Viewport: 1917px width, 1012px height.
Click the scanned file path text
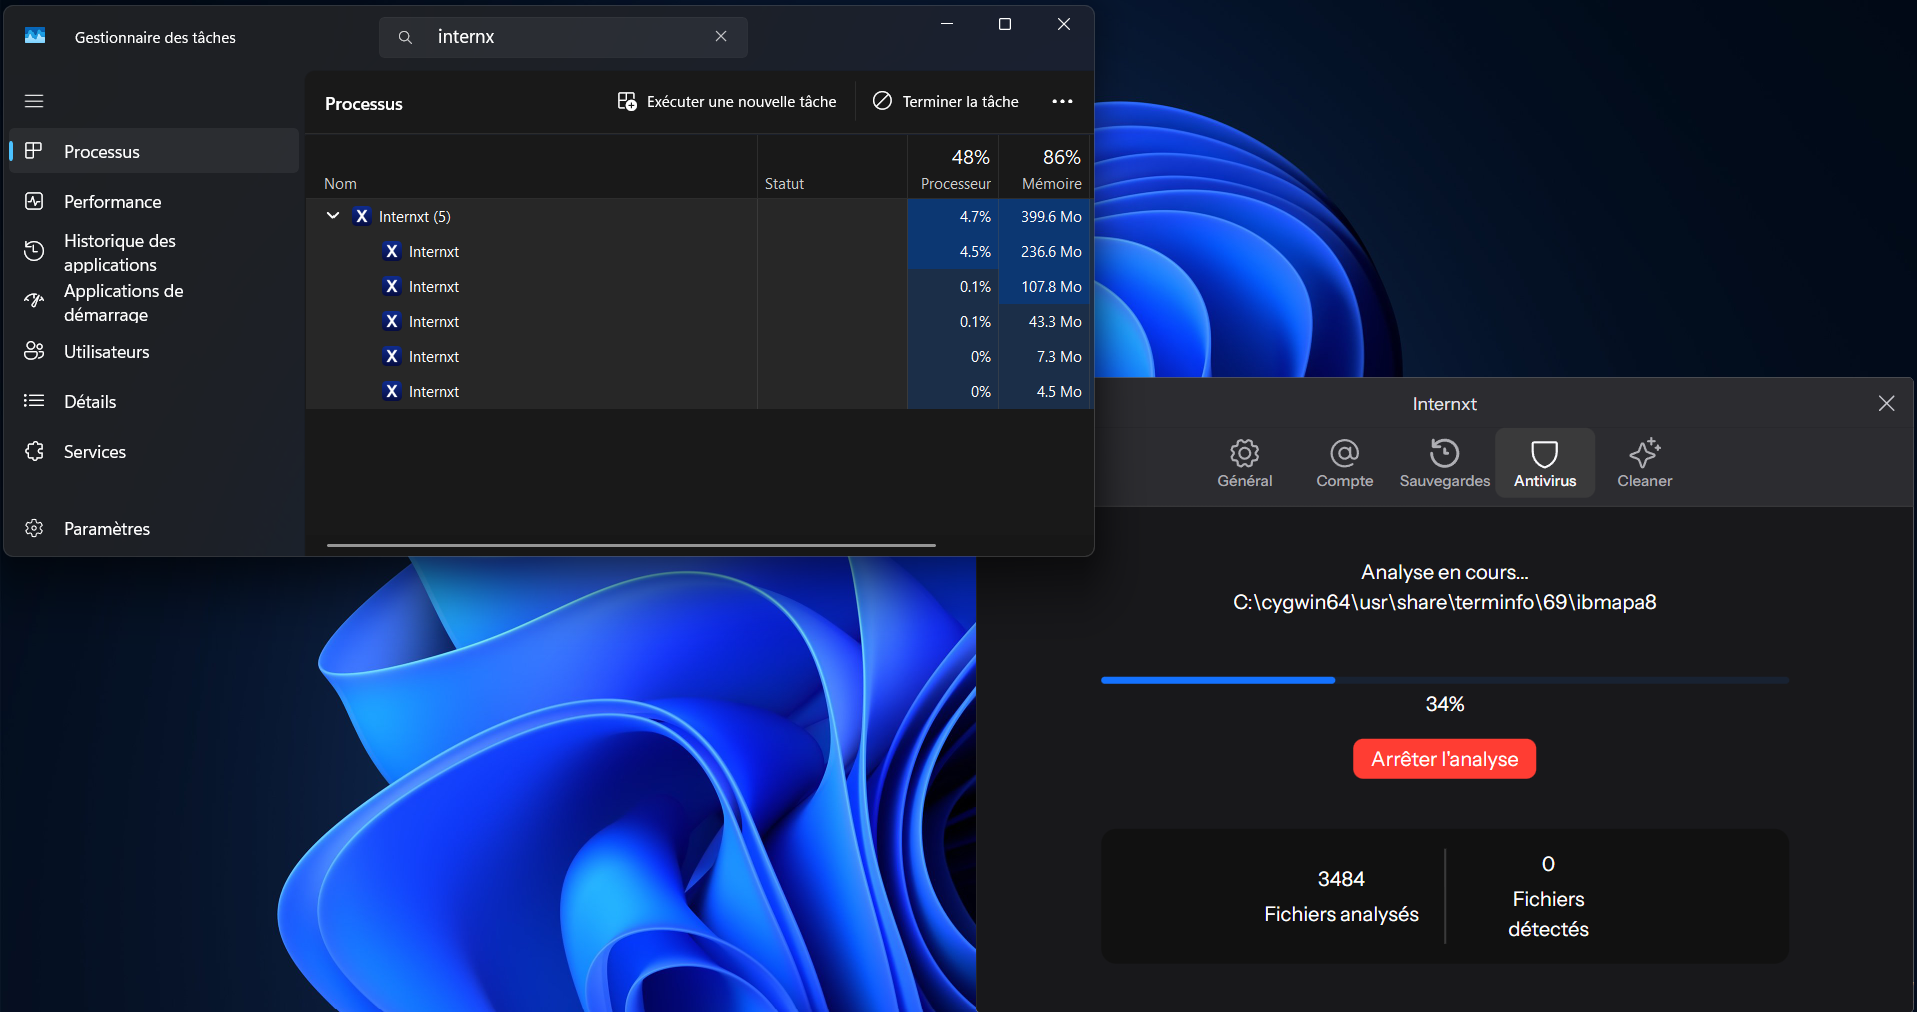(x=1444, y=602)
